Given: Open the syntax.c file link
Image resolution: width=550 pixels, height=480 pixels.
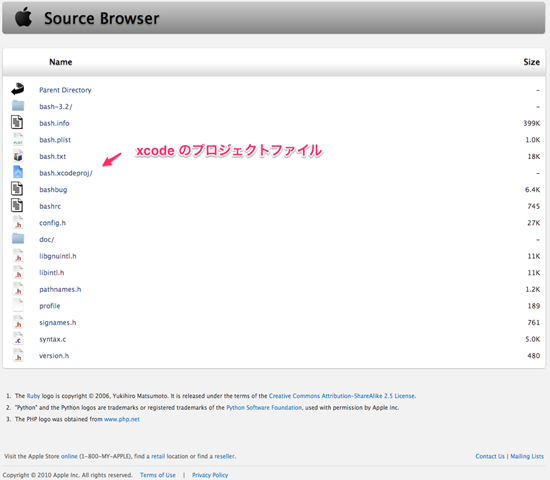Looking at the screenshot, I should click(53, 339).
